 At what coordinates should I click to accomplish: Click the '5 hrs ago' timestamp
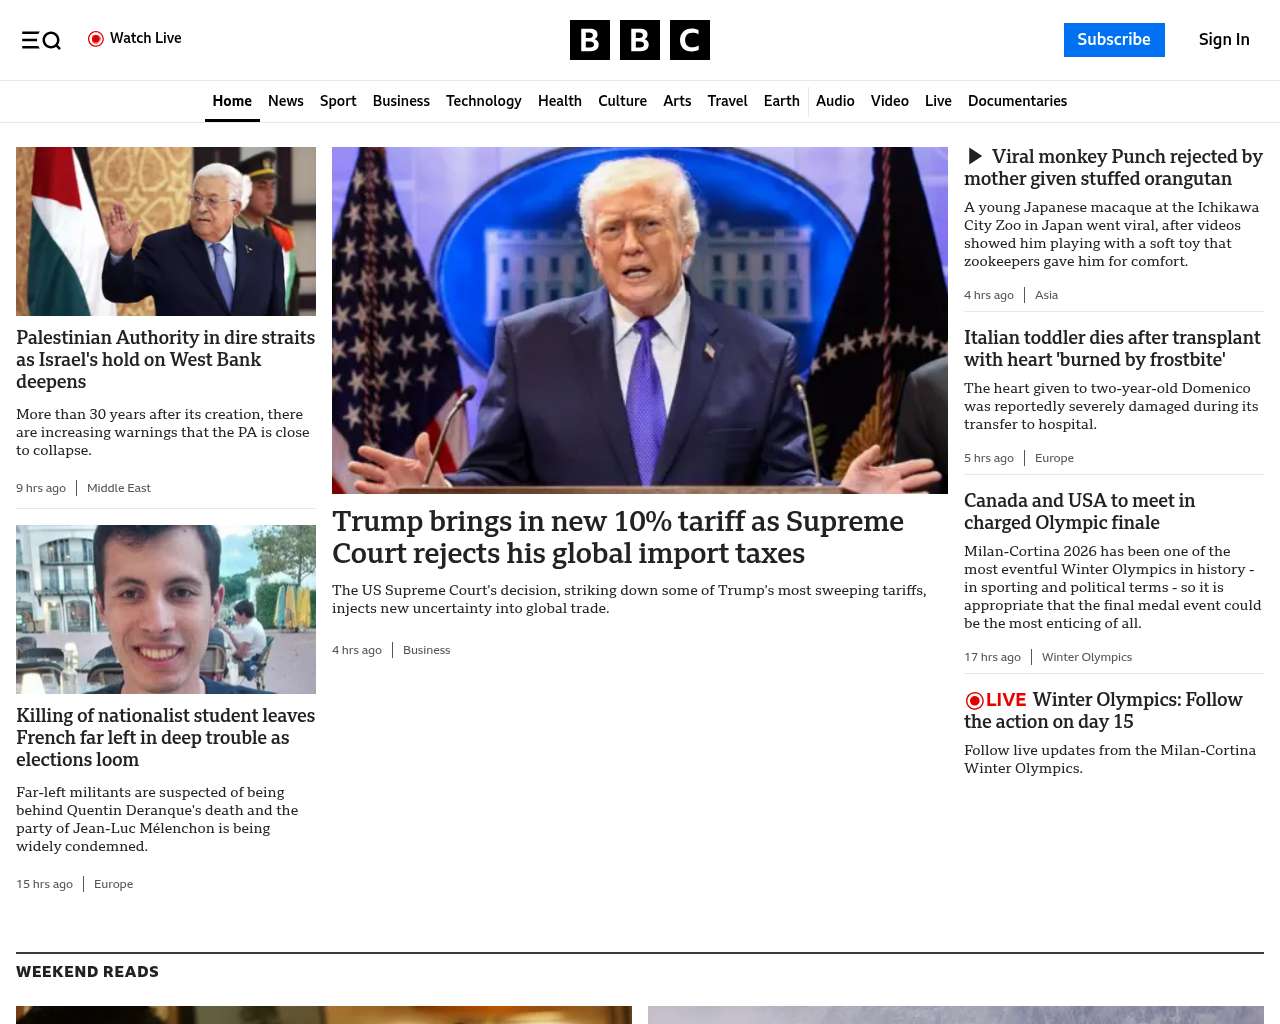click(x=989, y=458)
